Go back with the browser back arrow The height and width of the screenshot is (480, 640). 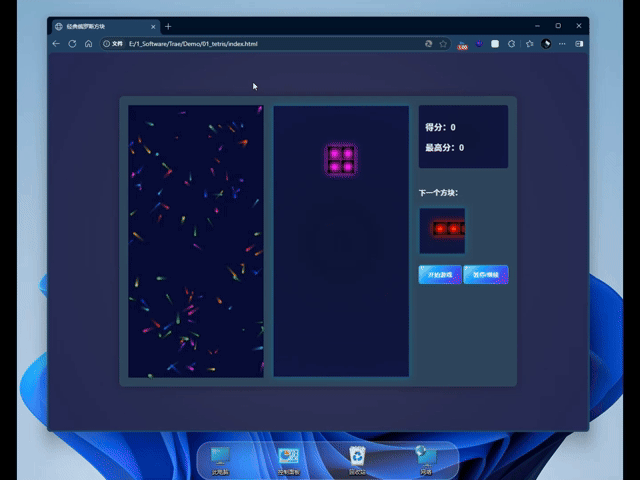click(x=56, y=44)
